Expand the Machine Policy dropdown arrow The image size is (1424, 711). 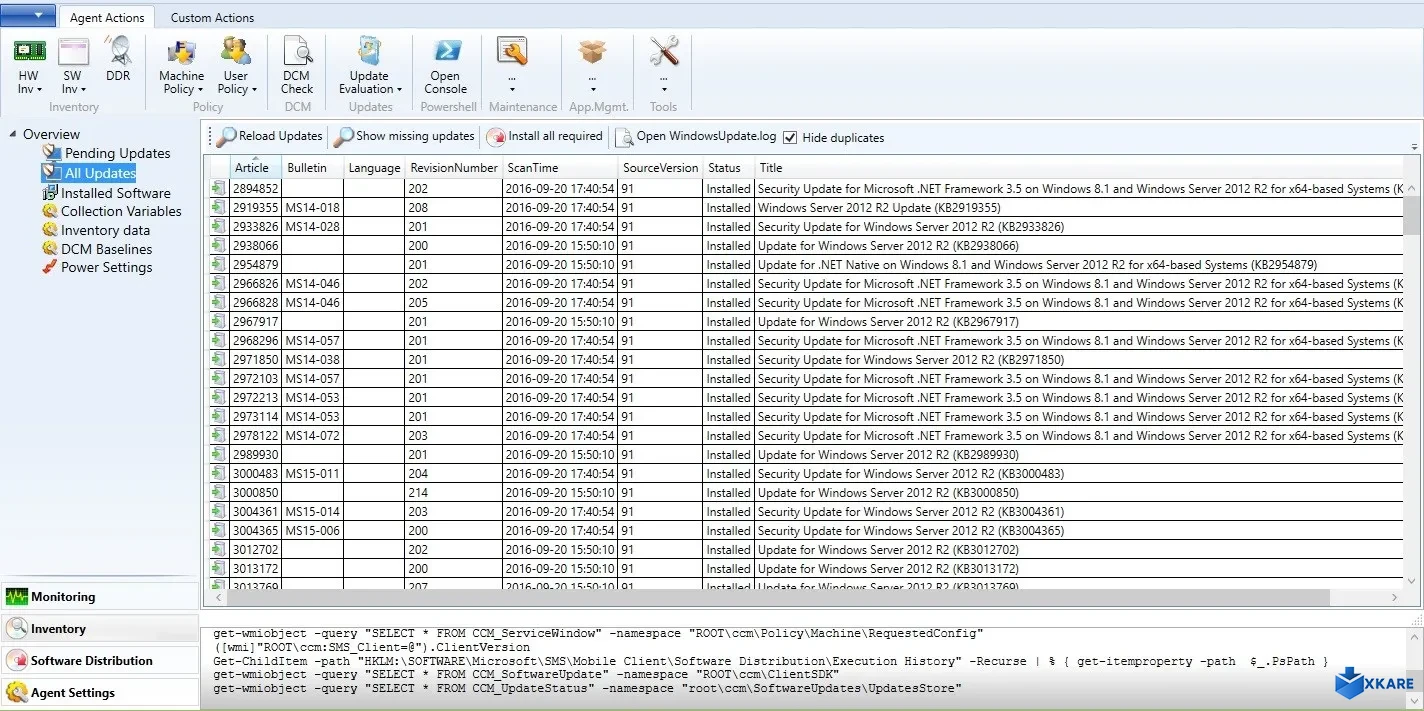pyautogui.click(x=199, y=89)
